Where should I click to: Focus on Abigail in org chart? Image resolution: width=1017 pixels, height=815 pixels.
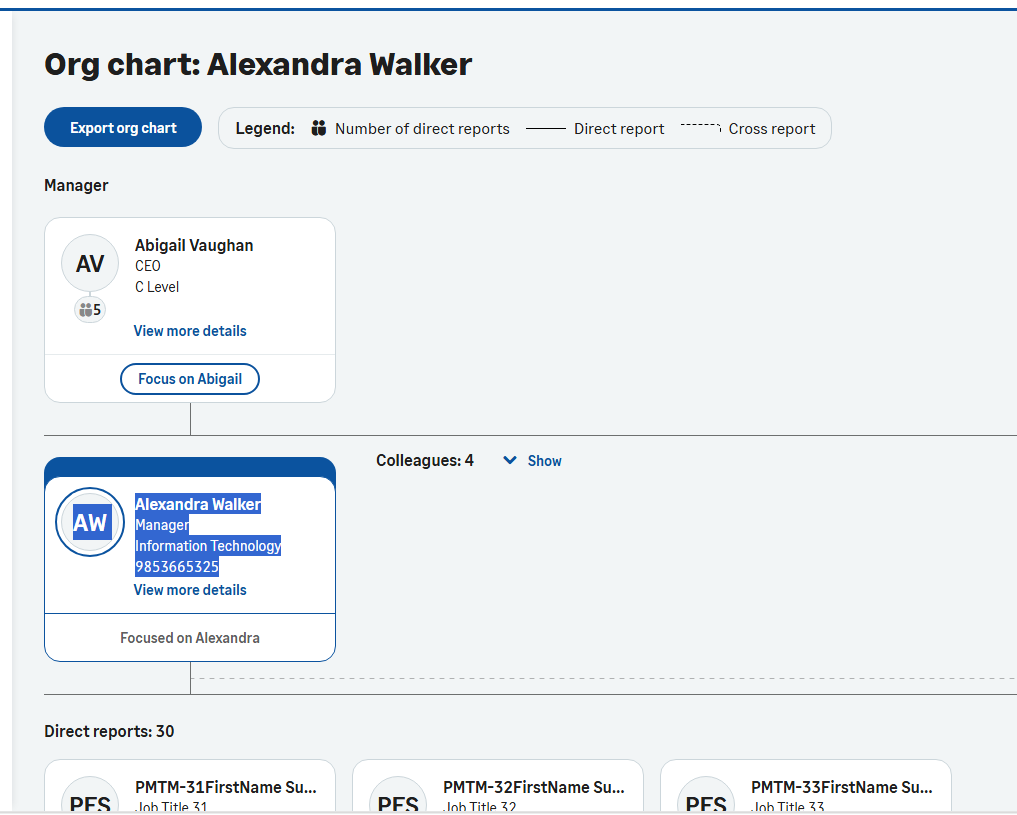[189, 379]
